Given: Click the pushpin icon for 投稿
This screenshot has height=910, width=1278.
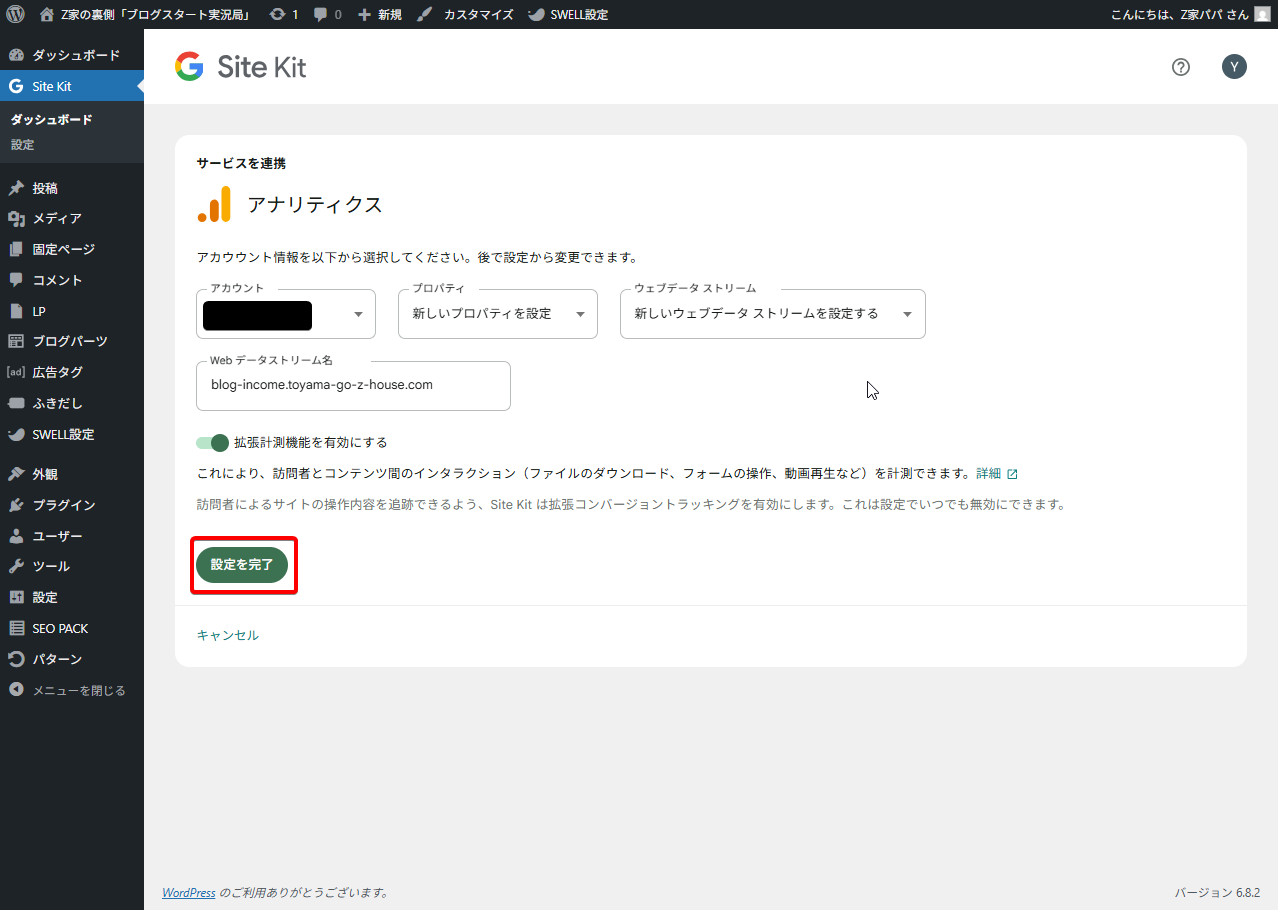Looking at the screenshot, I should (x=16, y=188).
